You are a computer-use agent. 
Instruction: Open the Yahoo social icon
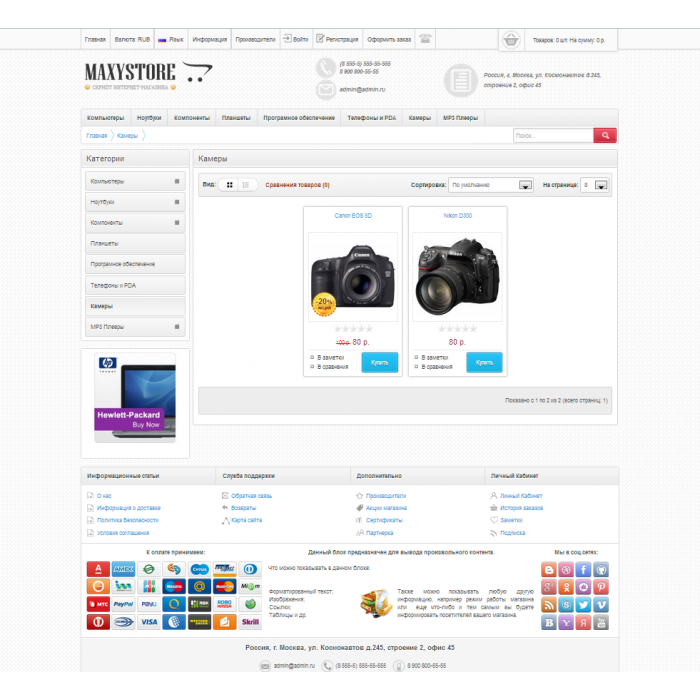coord(566,622)
